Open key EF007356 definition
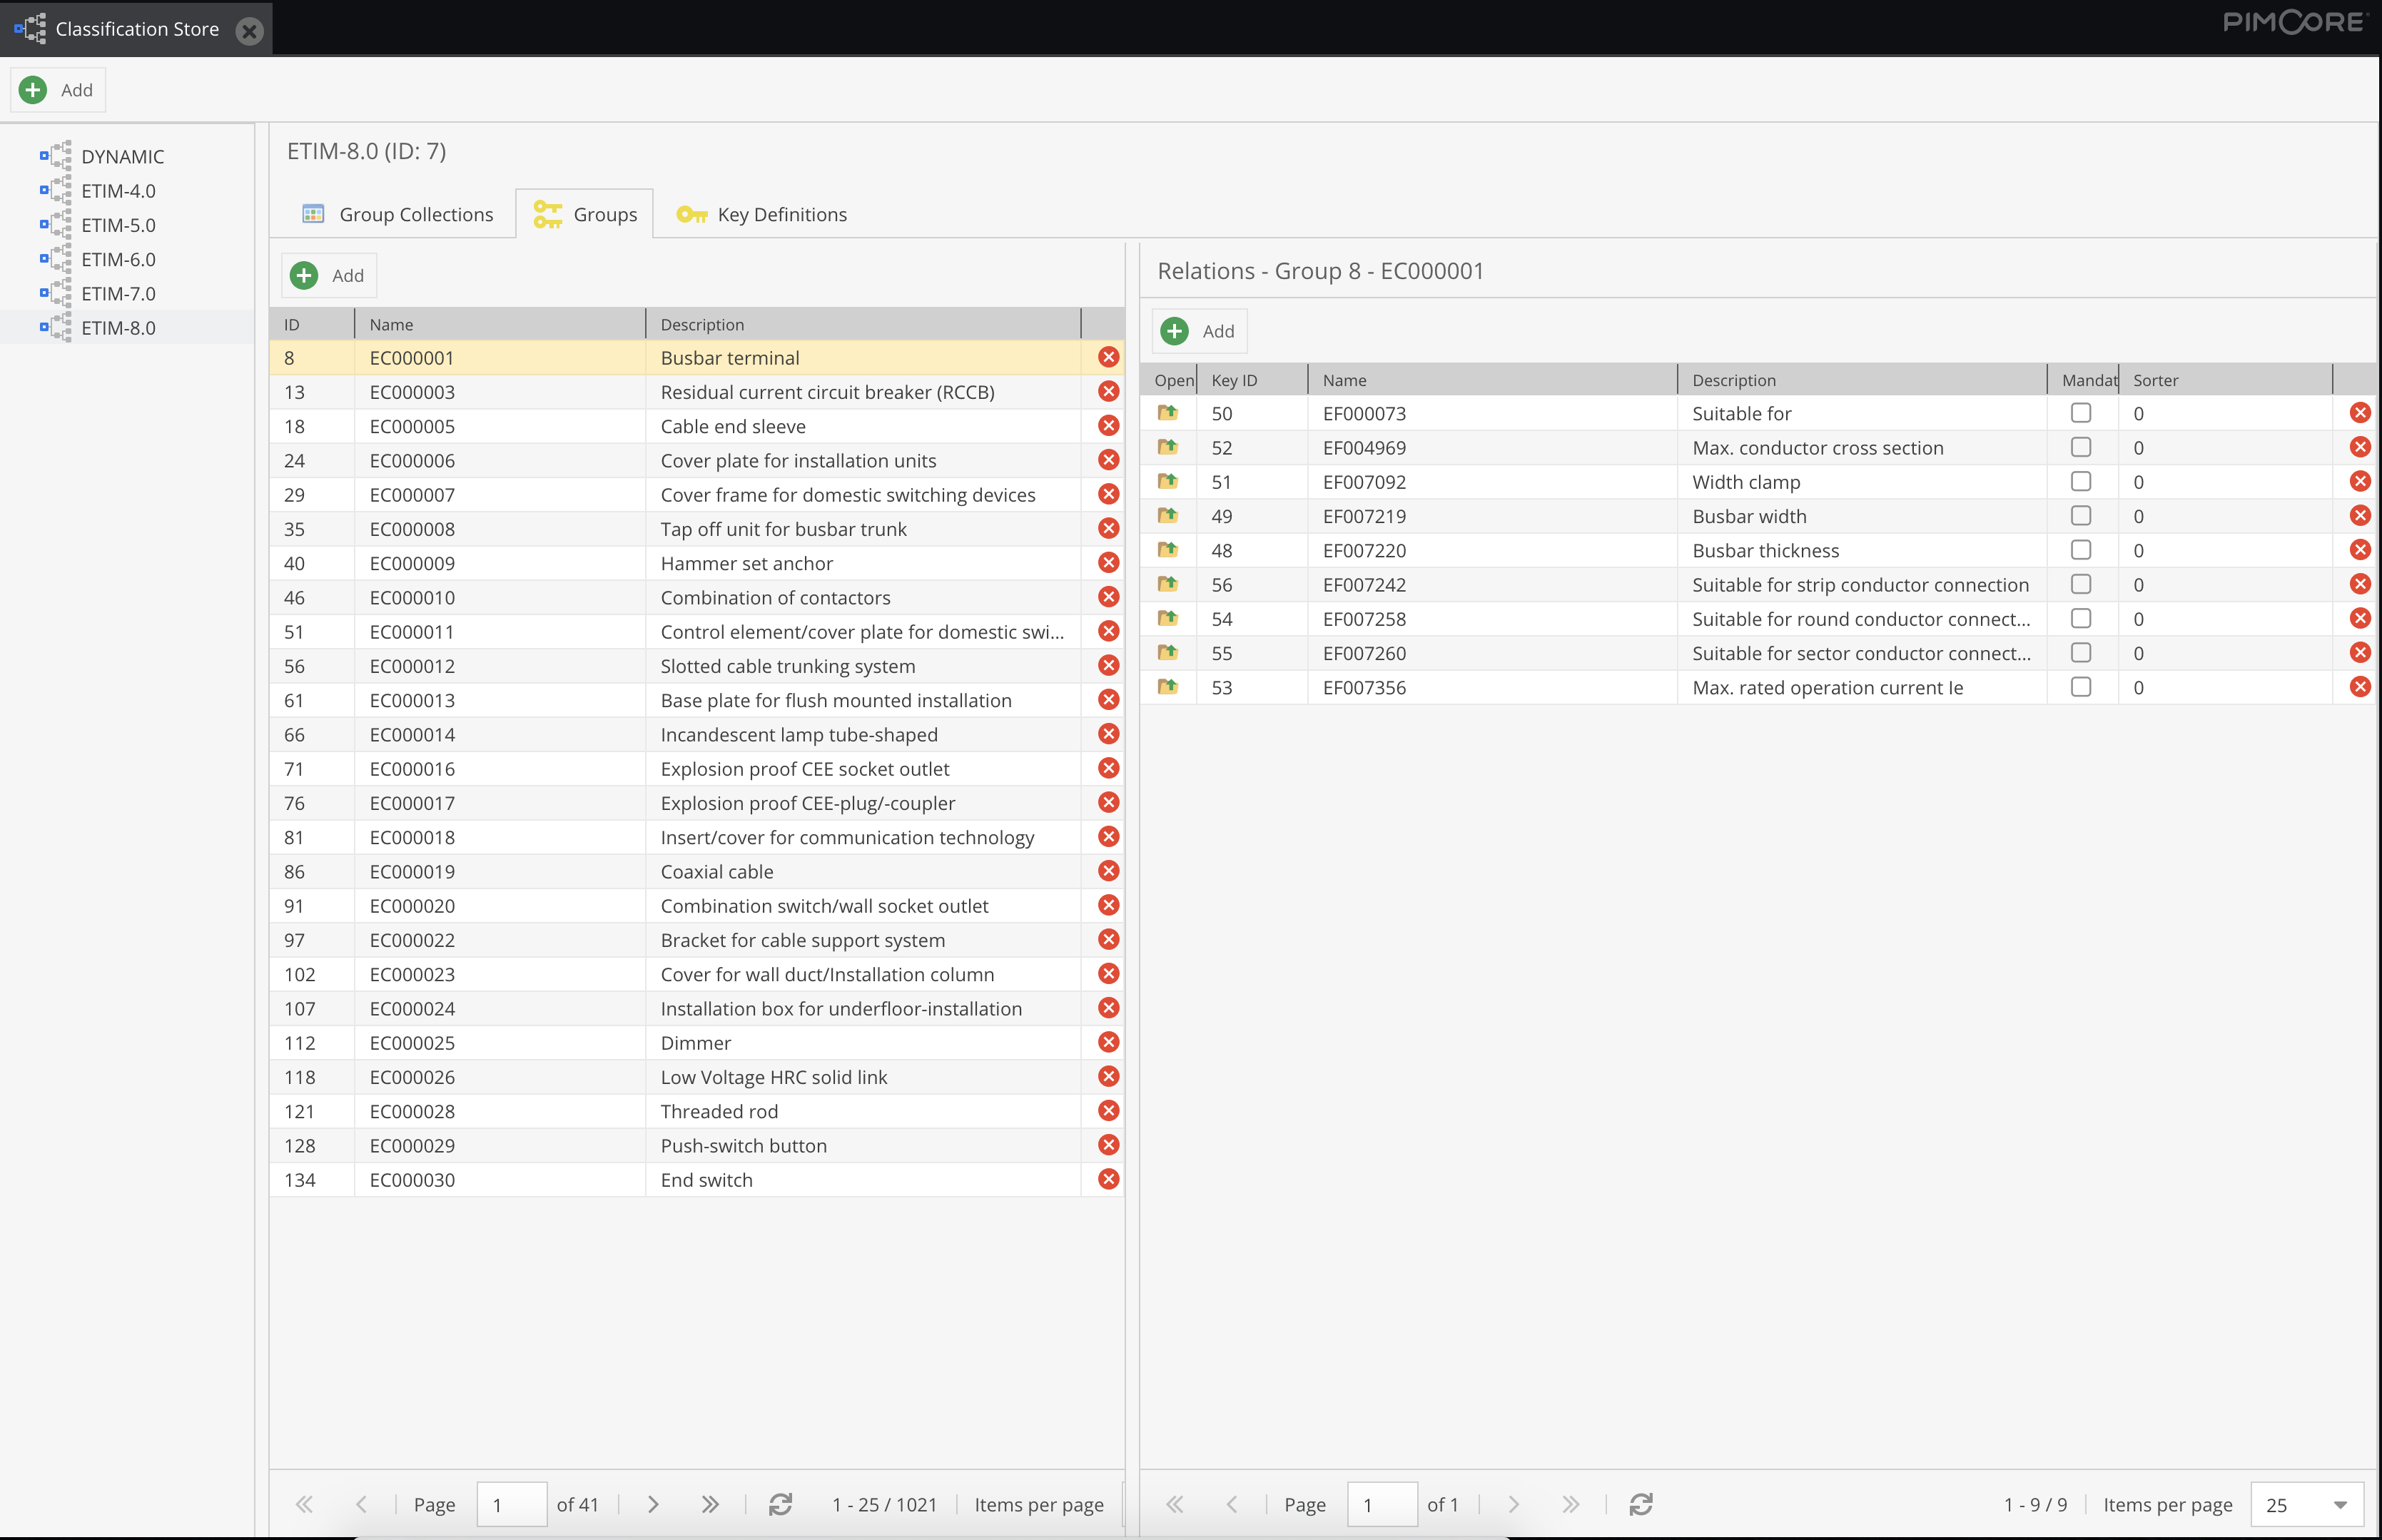2382x1540 pixels. point(1167,686)
